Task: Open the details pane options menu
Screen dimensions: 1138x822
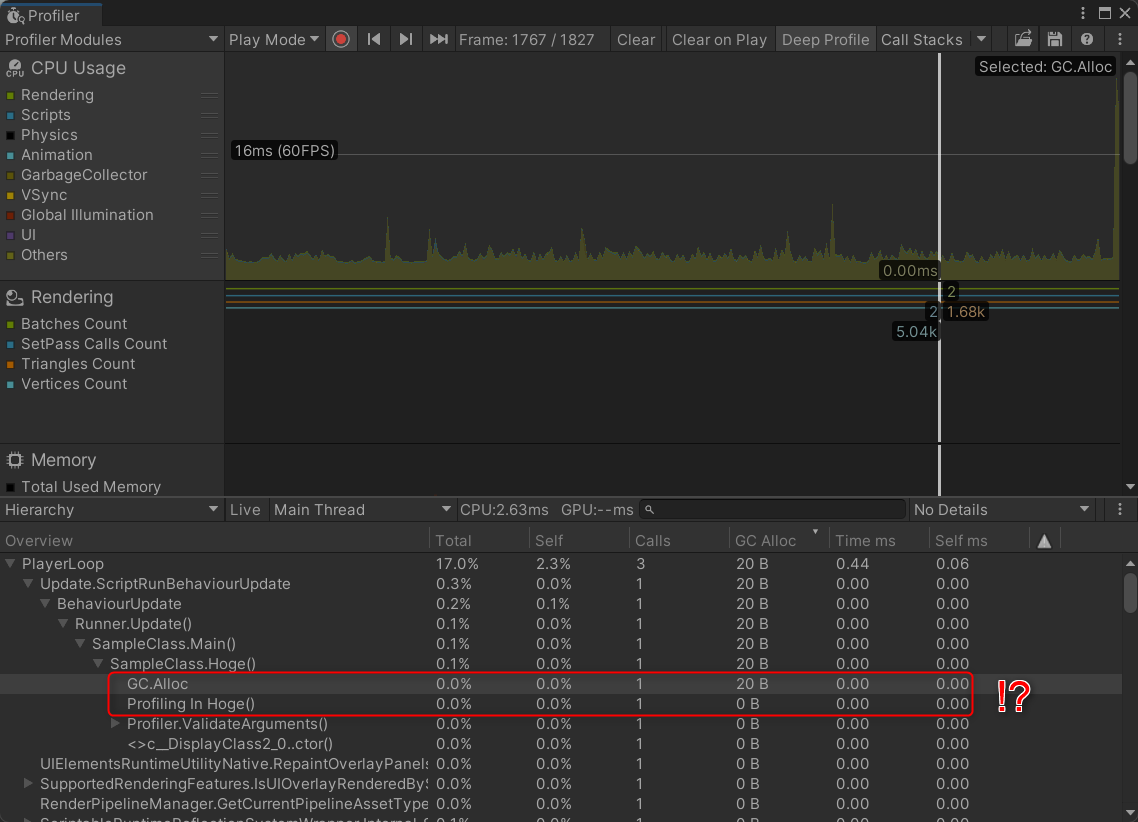Action: (1120, 509)
